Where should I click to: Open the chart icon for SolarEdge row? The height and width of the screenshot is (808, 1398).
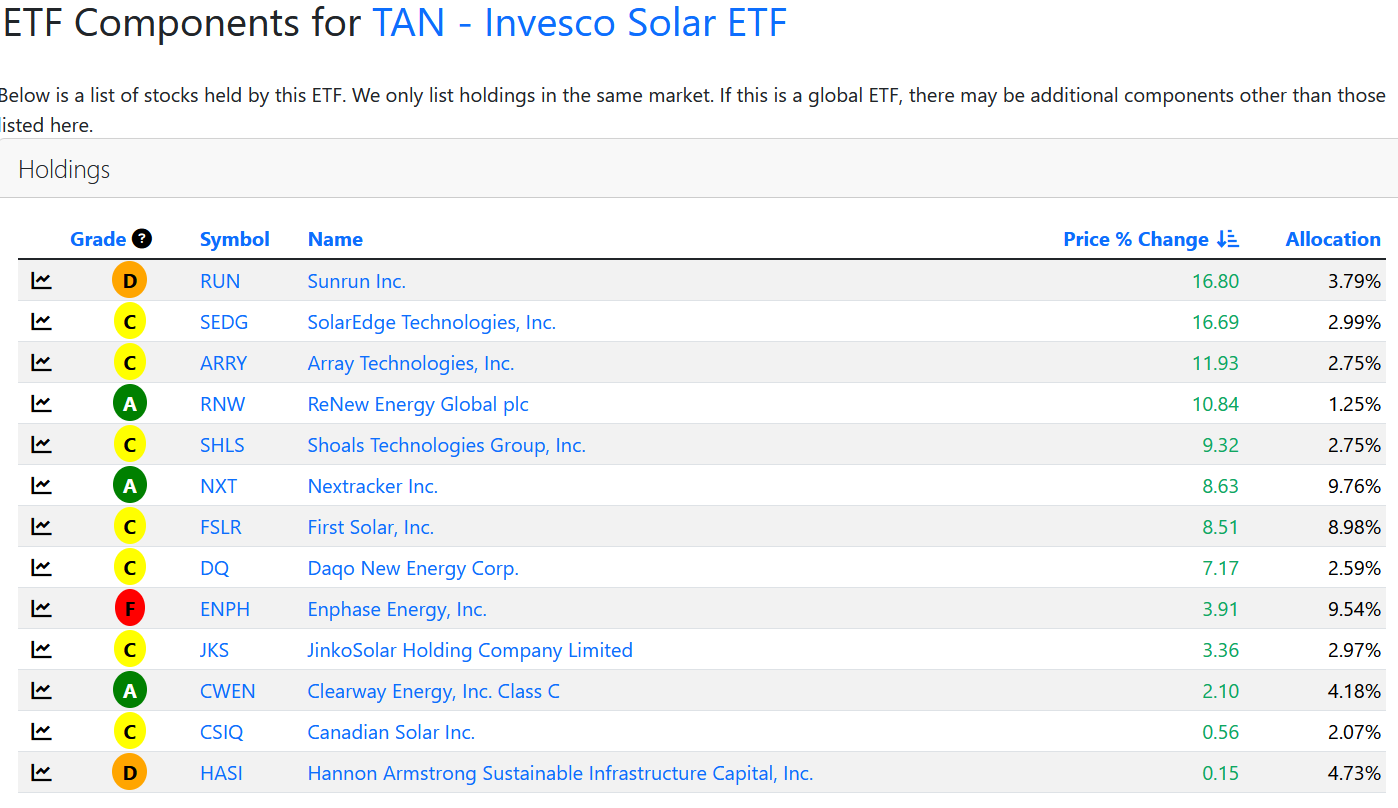pos(41,322)
